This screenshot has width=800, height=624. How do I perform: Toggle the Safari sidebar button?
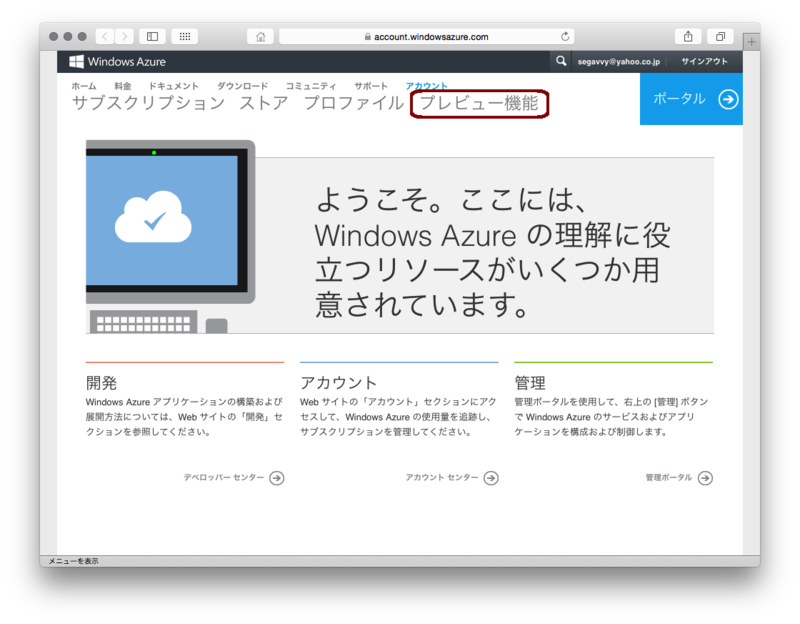[x=153, y=36]
